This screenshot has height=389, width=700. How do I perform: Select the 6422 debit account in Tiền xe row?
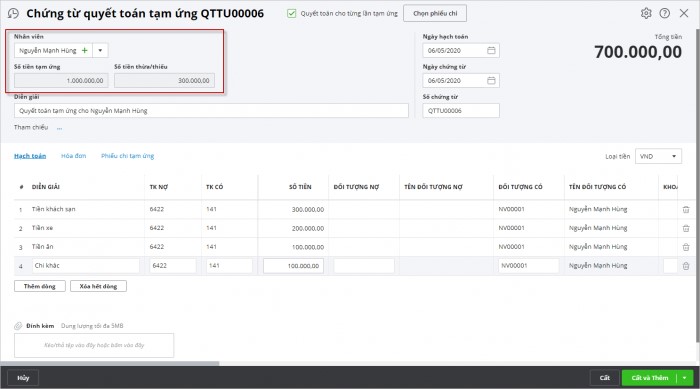157,228
